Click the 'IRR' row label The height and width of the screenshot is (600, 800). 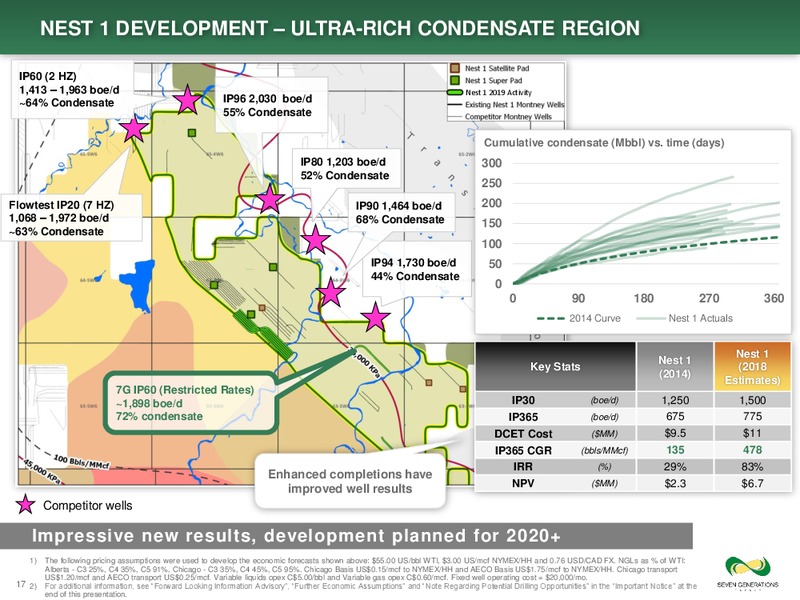[523, 466]
